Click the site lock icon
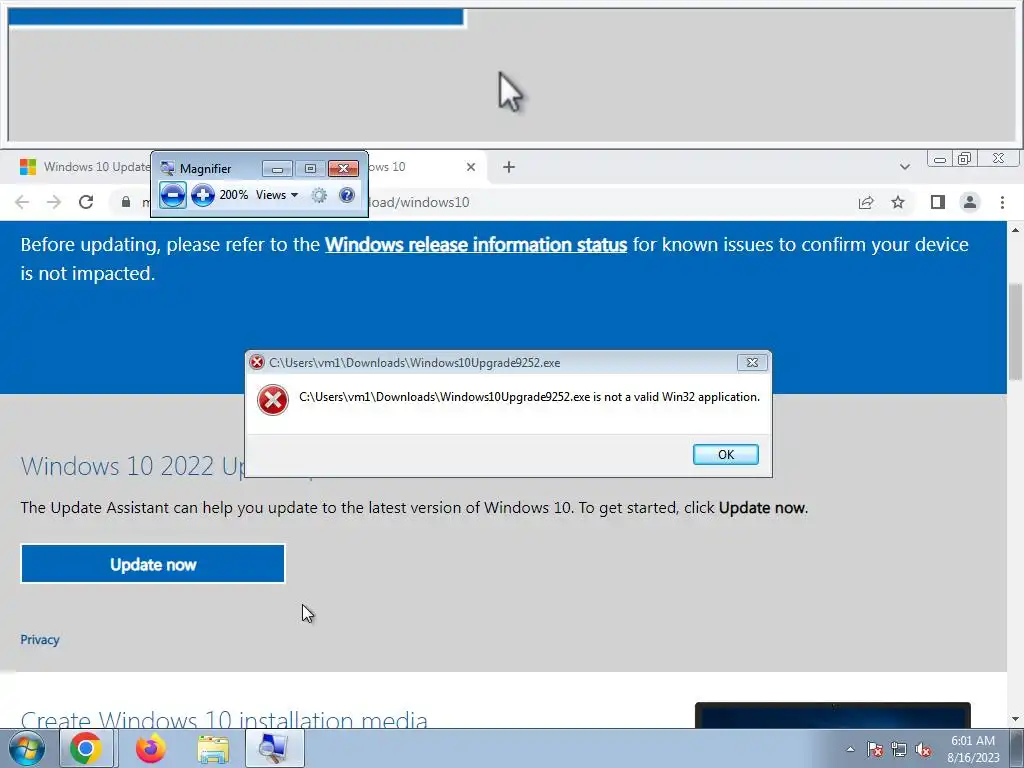Viewport: 1024px width, 768px height. tap(126, 202)
